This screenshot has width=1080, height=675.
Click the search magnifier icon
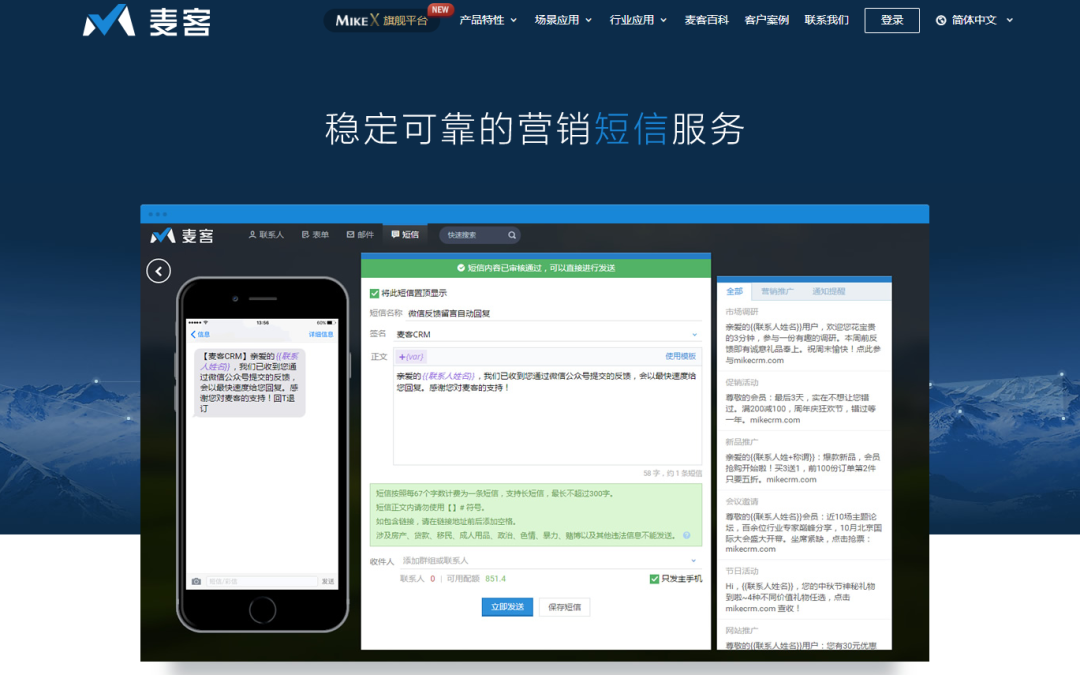click(x=512, y=235)
